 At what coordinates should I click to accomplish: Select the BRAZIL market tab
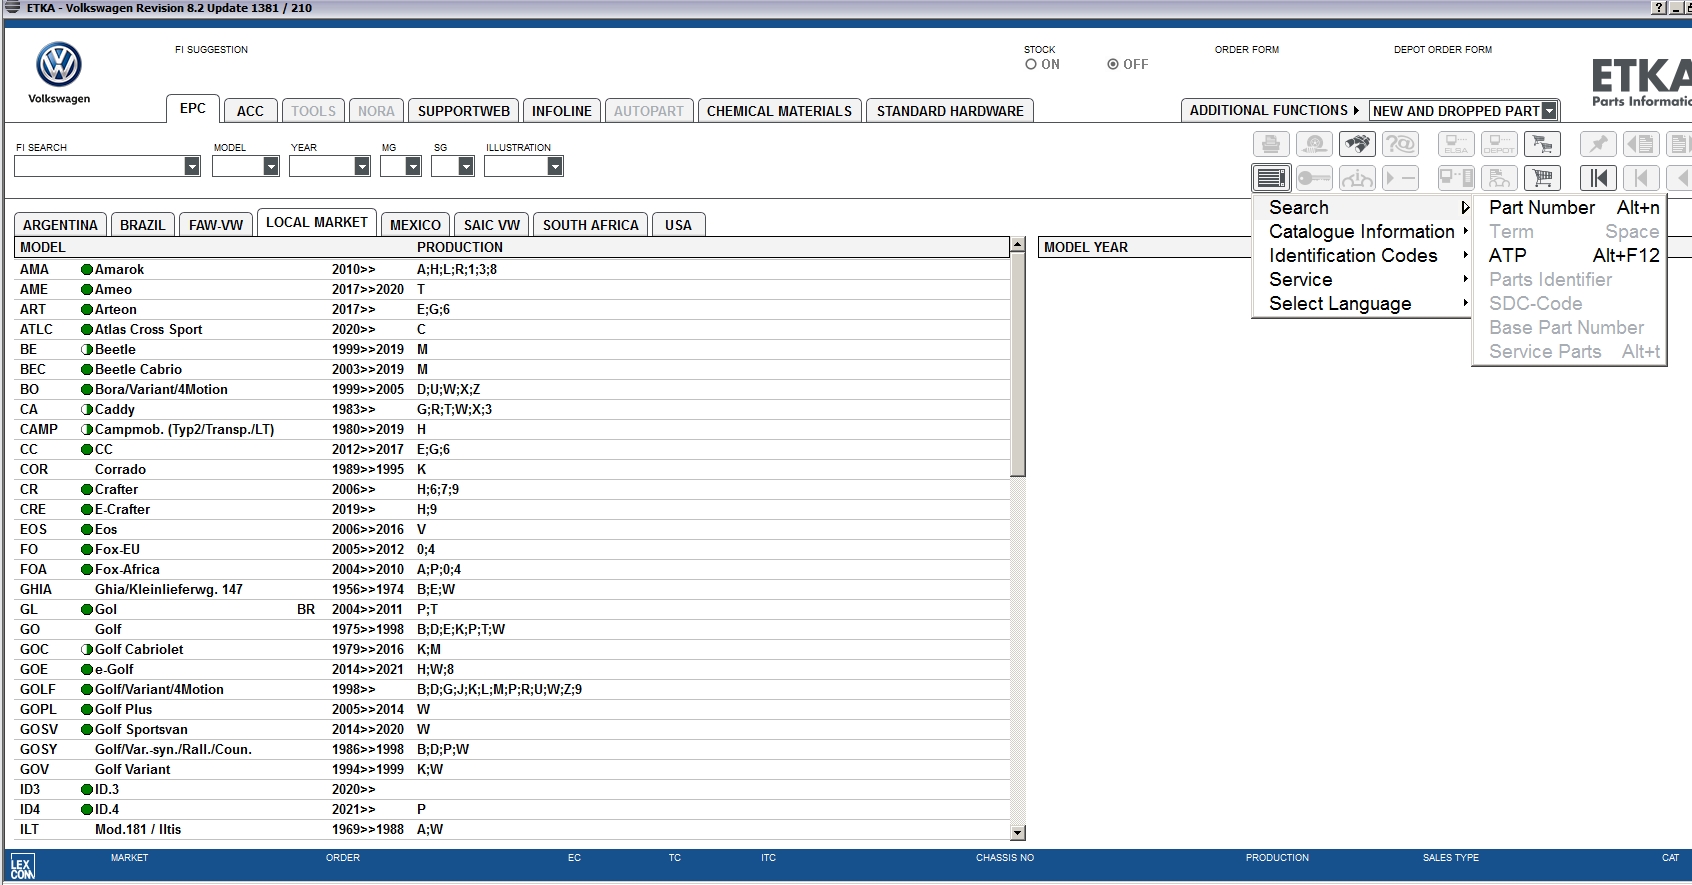click(x=143, y=225)
